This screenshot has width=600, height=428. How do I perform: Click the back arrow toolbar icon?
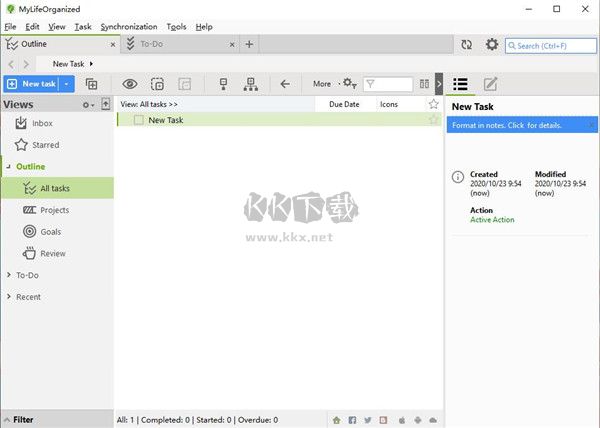[x=285, y=84]
